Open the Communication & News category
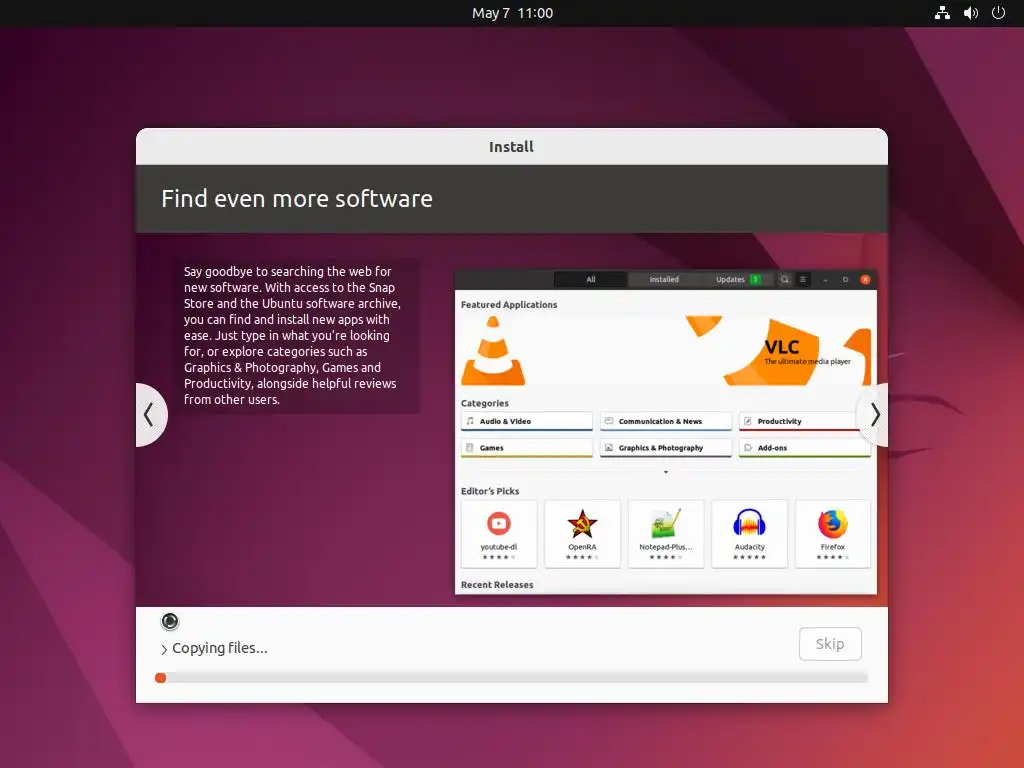The height and width of the screenshot is (768, 1024). pos(665,421)
